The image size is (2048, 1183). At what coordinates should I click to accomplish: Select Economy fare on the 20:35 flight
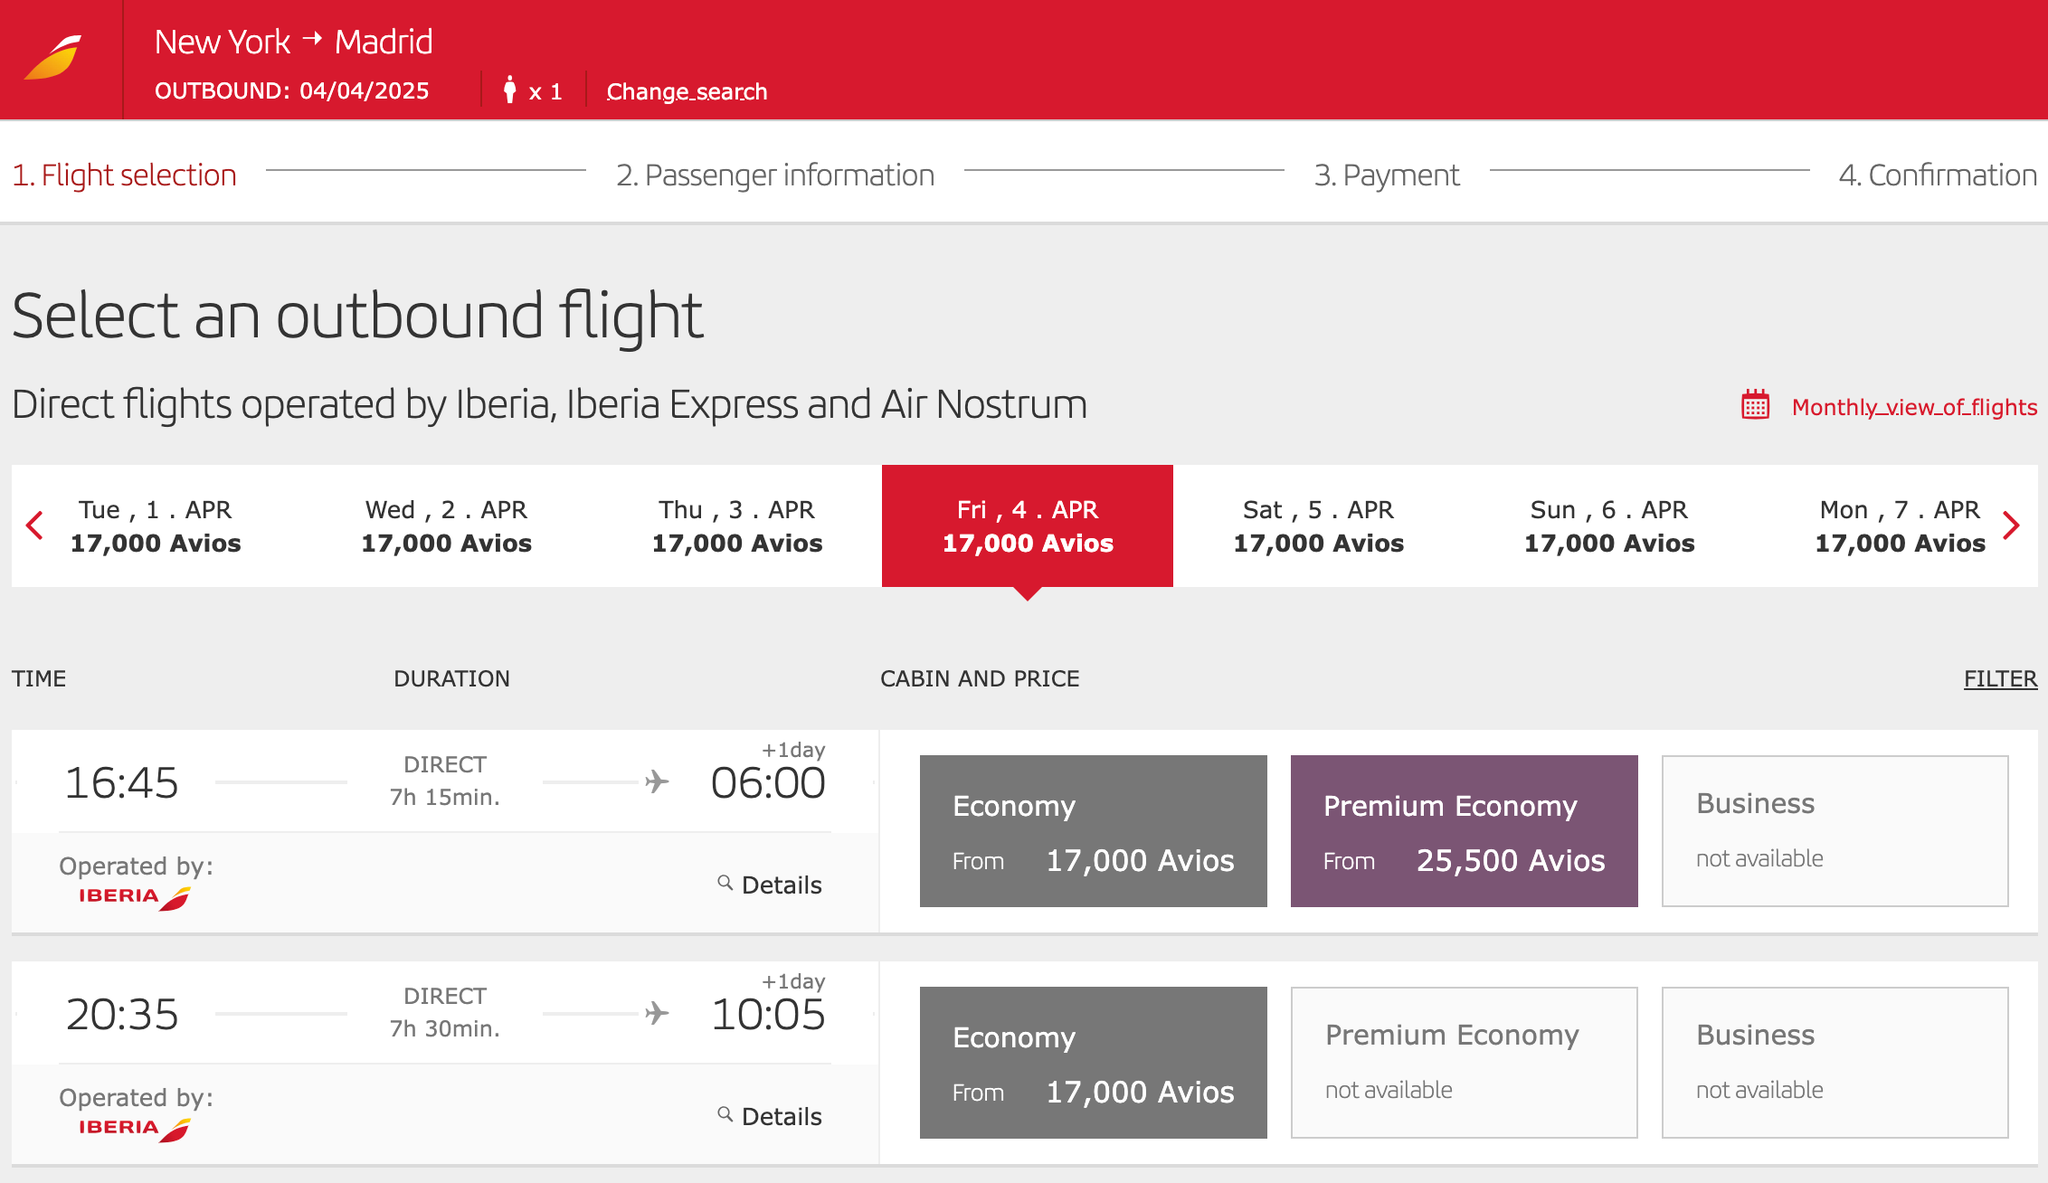point(1092,1062)
